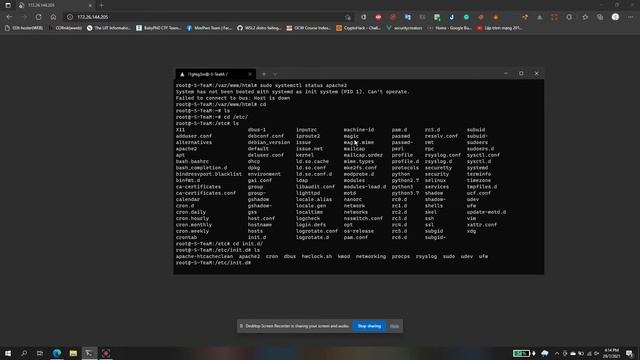Go back in the Edge browser
This screenshot has width=640, height=360.
[x=9, y=17]
